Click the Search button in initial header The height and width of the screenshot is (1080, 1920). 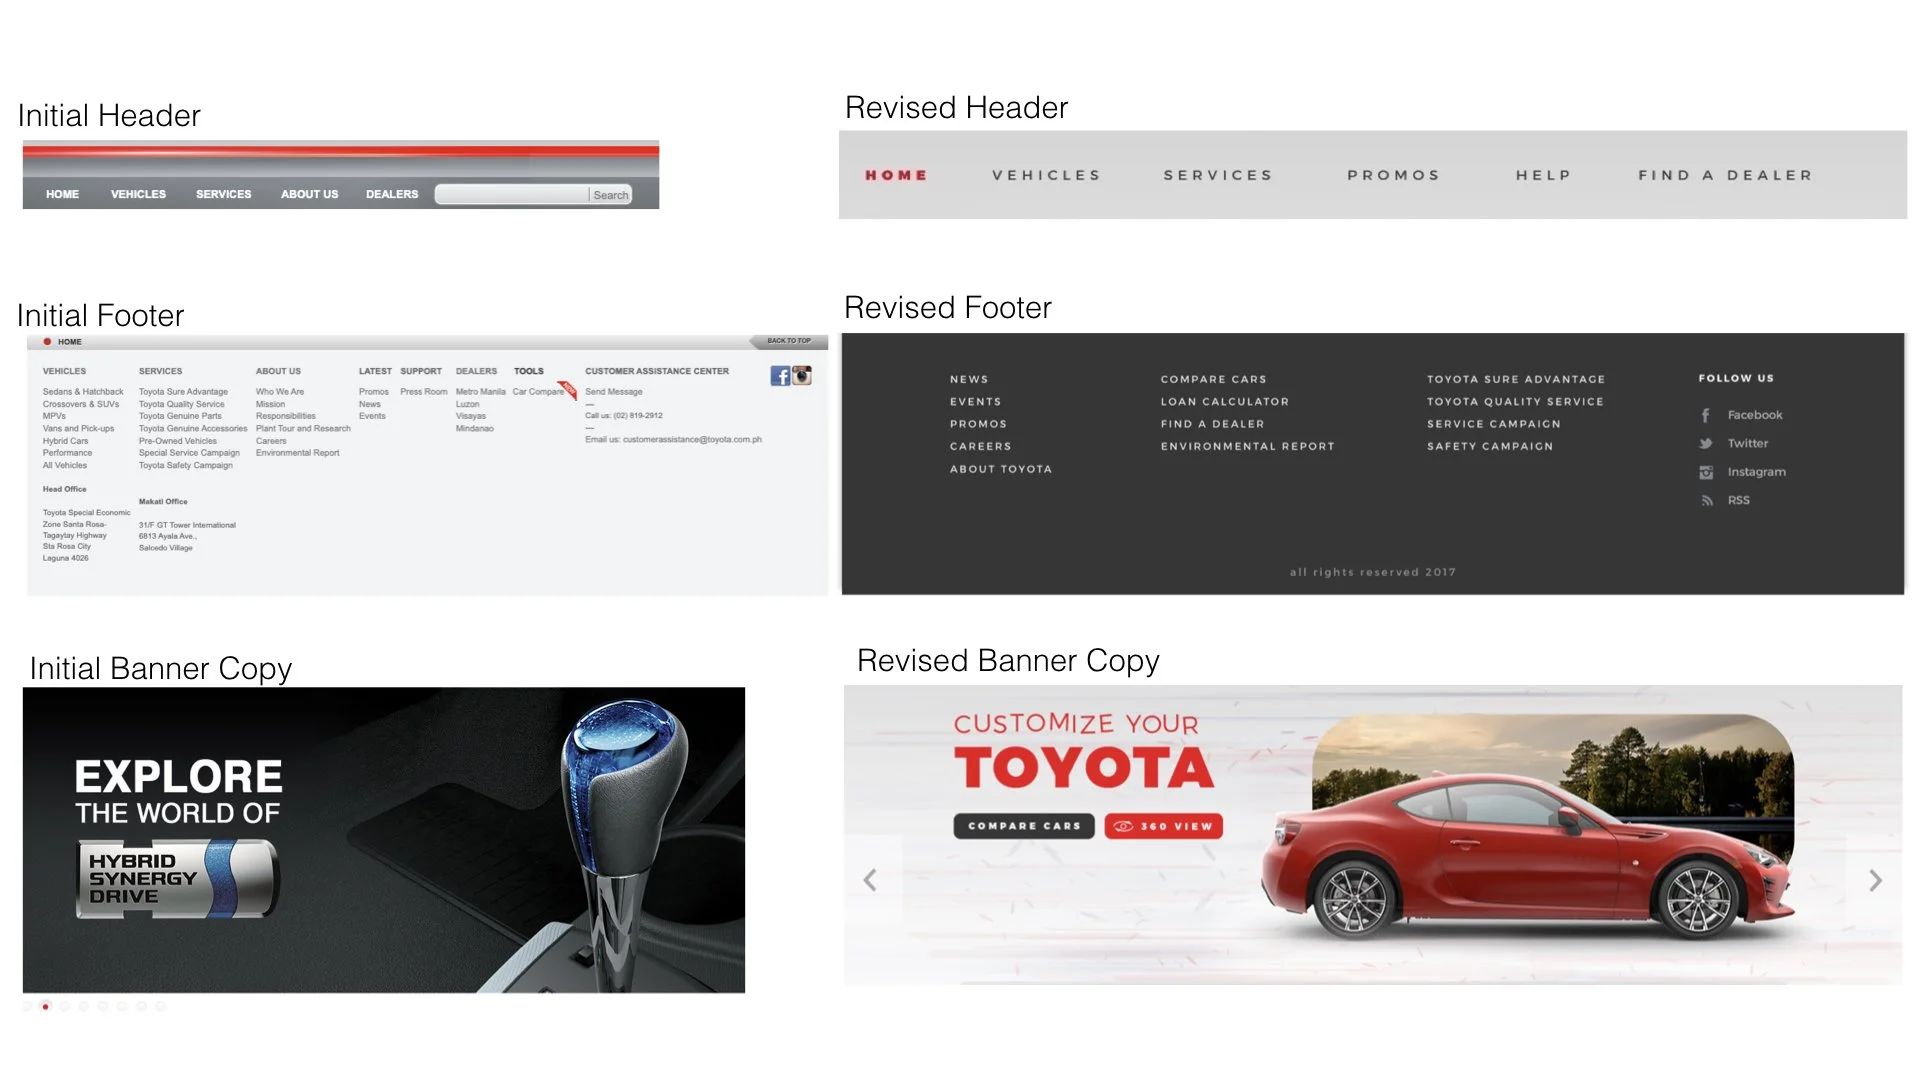[x=610, y=195]
